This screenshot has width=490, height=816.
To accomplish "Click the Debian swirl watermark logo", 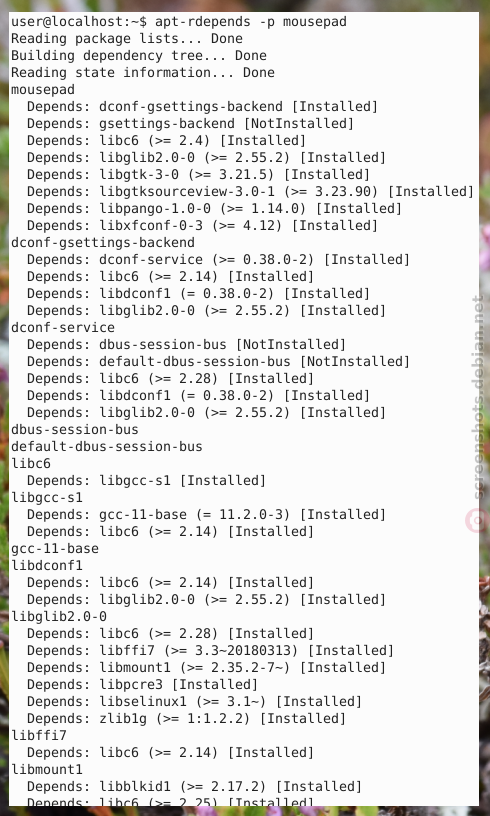I will click(476, 521).
